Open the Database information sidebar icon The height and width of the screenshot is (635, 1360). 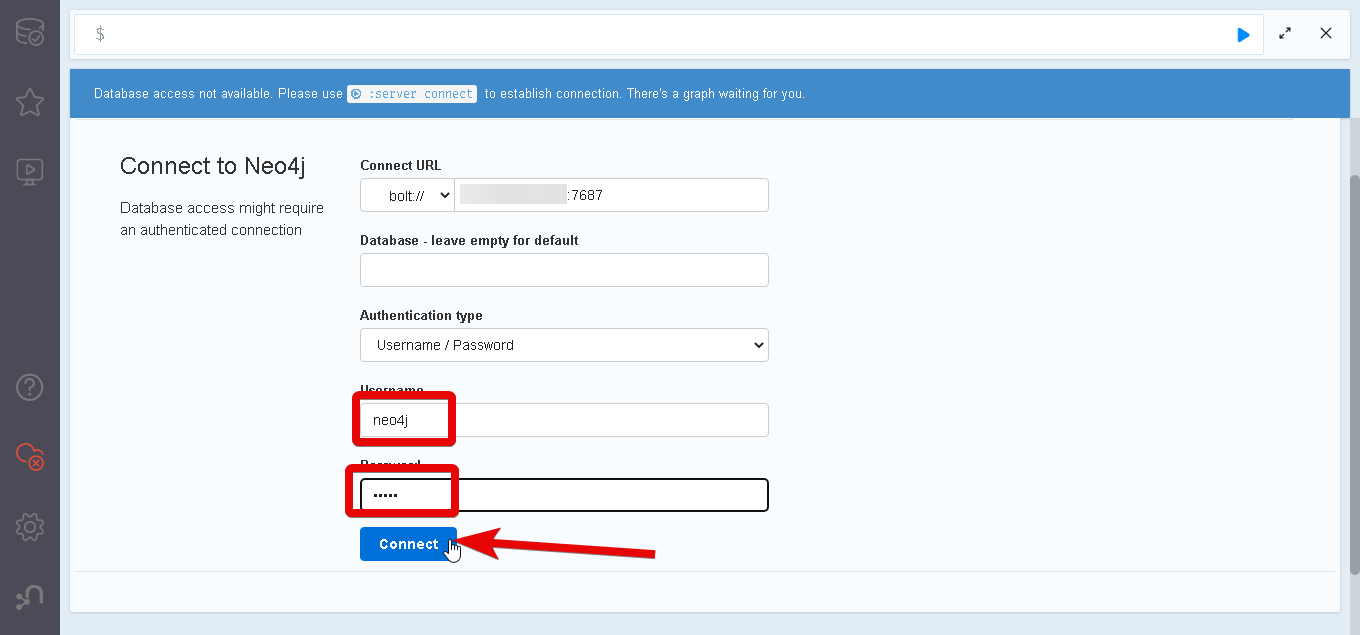[29, 32]
